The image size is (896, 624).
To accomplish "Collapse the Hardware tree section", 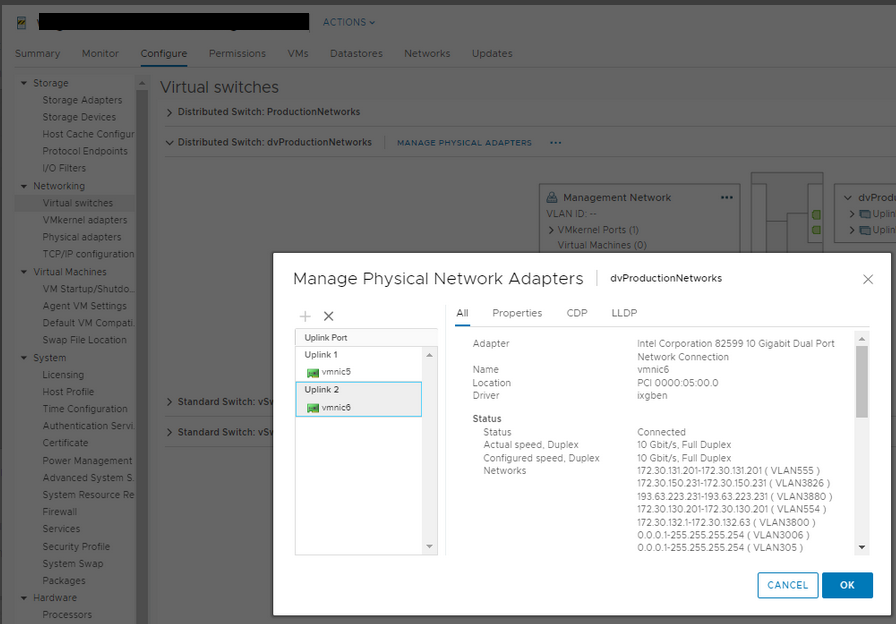I will point(24,598).
